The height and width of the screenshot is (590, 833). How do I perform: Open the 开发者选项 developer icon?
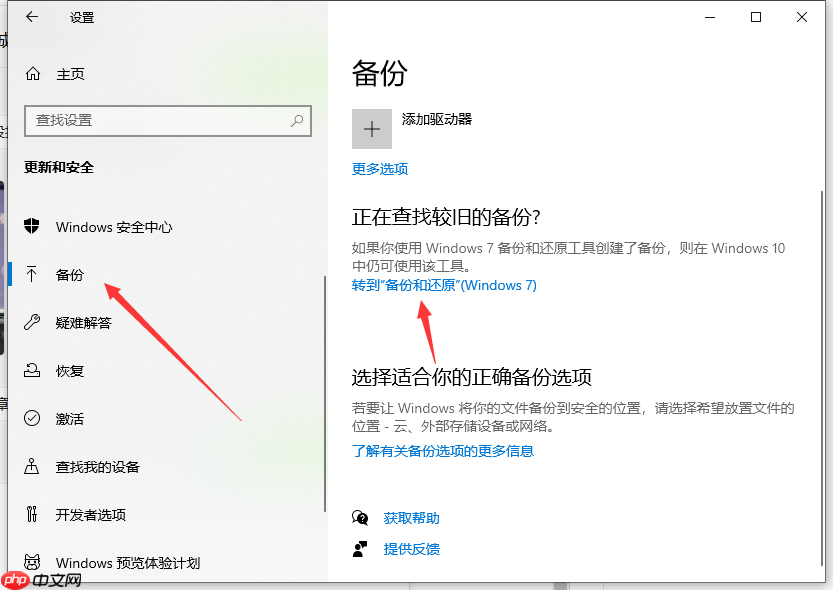33,514
